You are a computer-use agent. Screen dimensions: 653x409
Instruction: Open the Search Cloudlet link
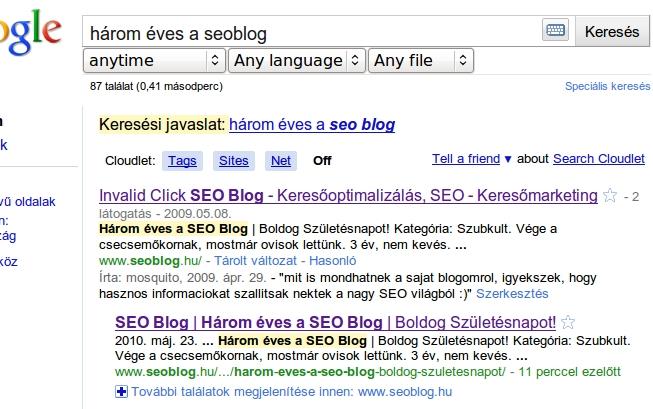point(598,159)
